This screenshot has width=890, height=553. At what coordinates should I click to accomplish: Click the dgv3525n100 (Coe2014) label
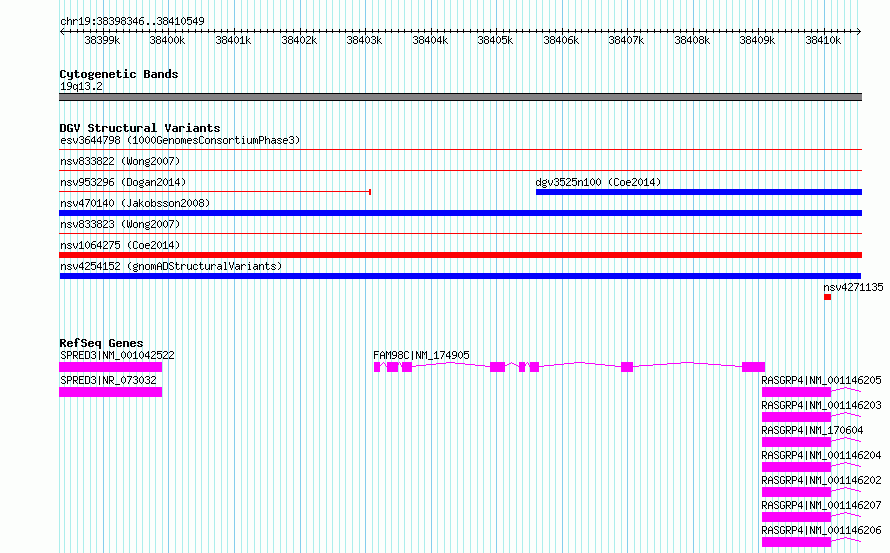pos(598,182)
